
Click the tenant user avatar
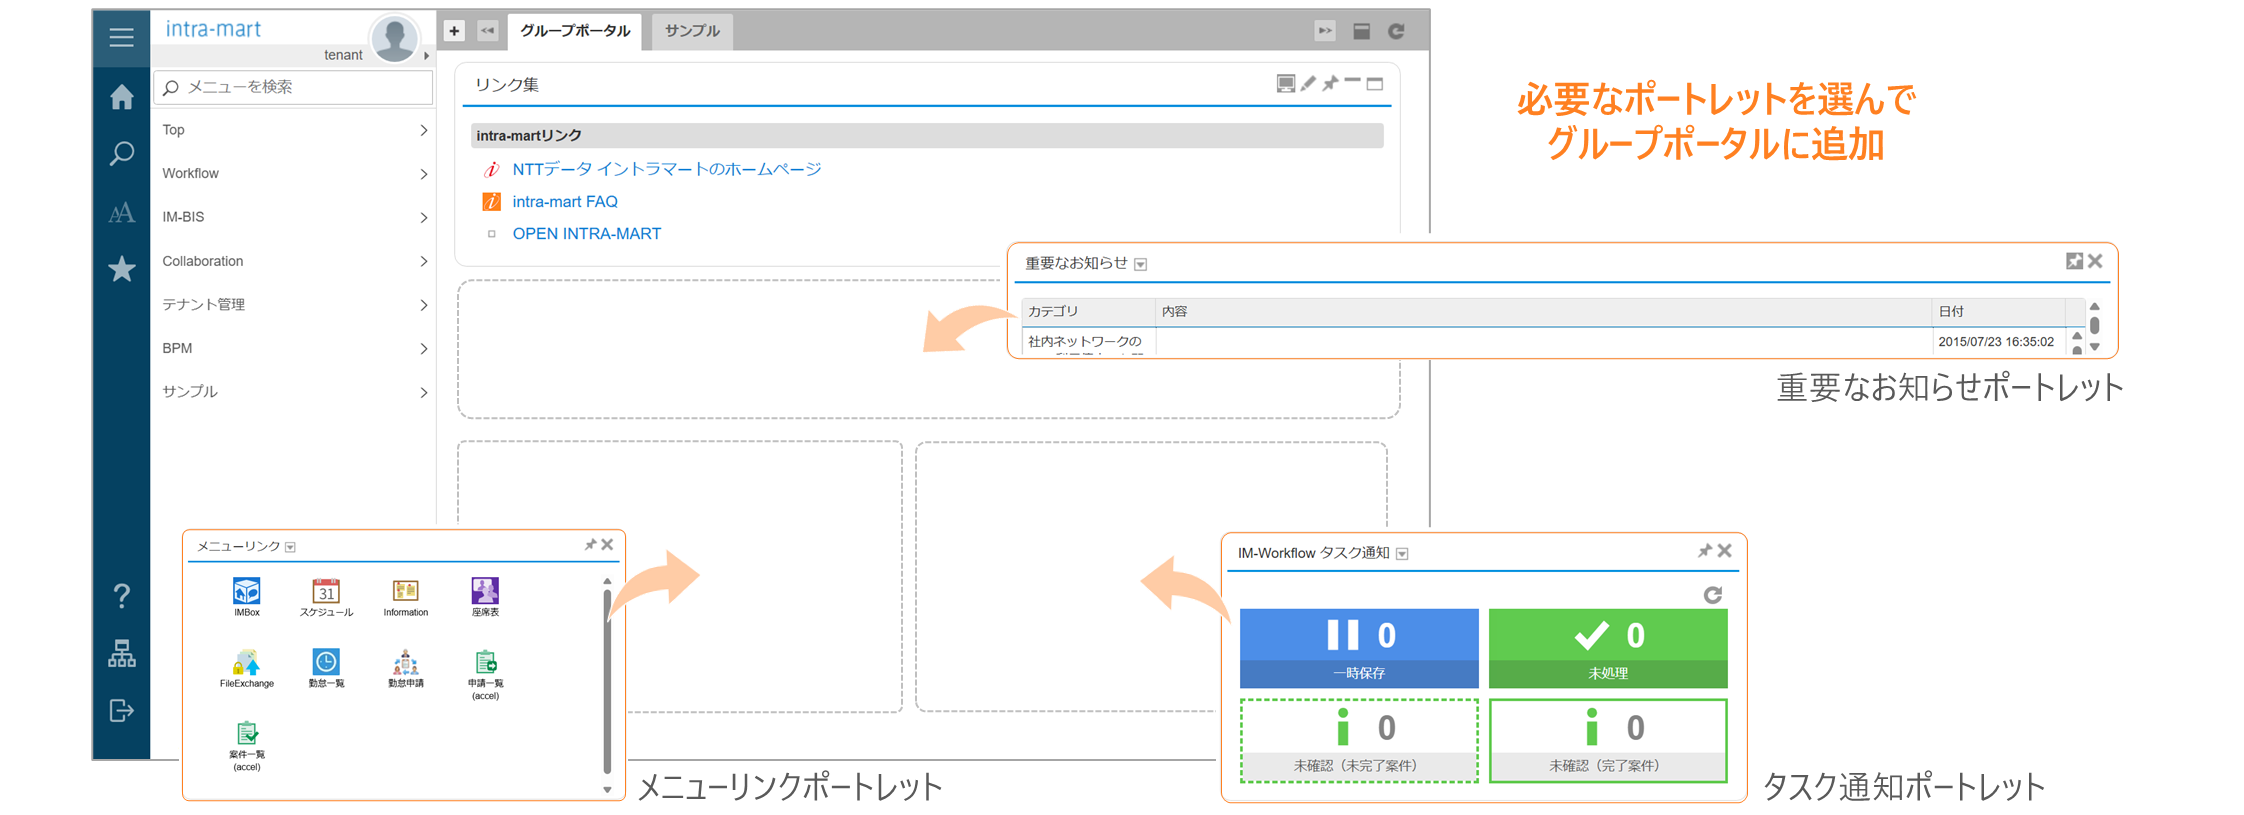point(394,39)
